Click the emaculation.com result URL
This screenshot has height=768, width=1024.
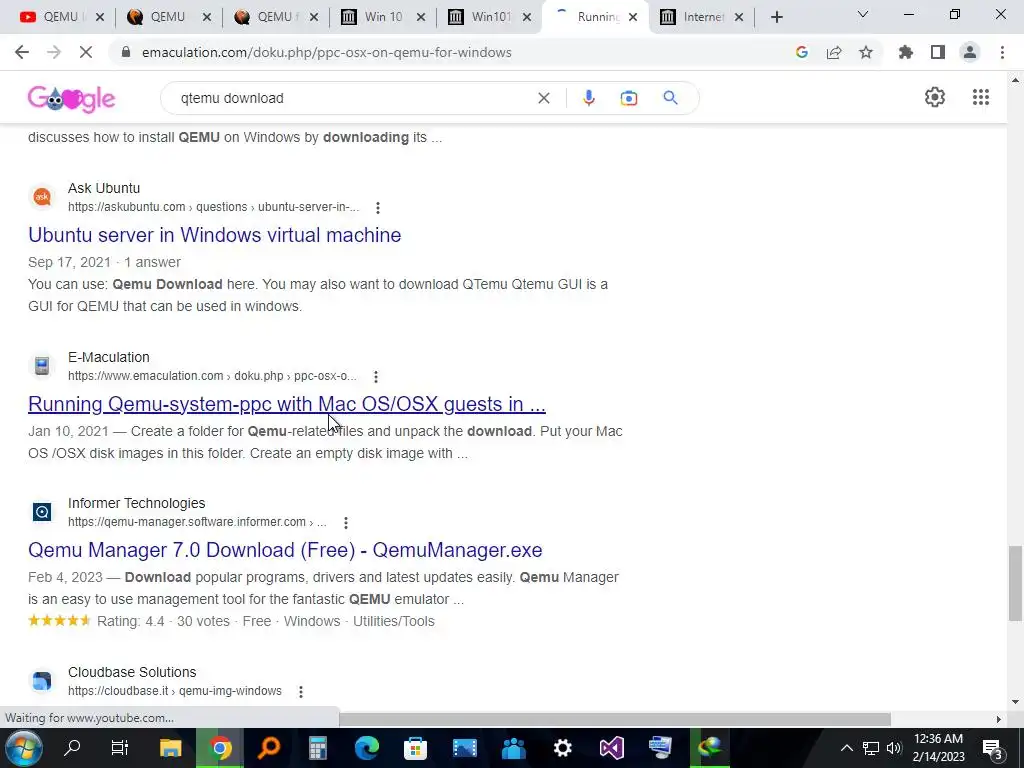click(x=212, y=376)
